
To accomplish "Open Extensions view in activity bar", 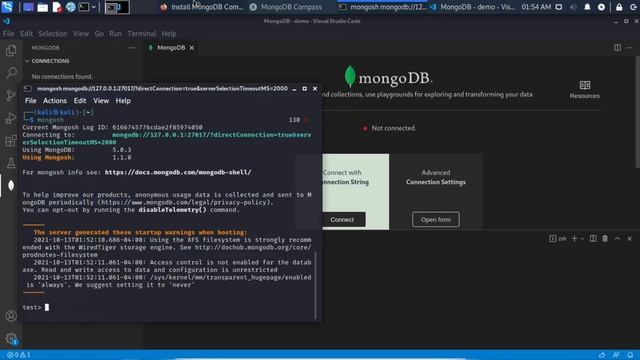I will coord(11,141).
